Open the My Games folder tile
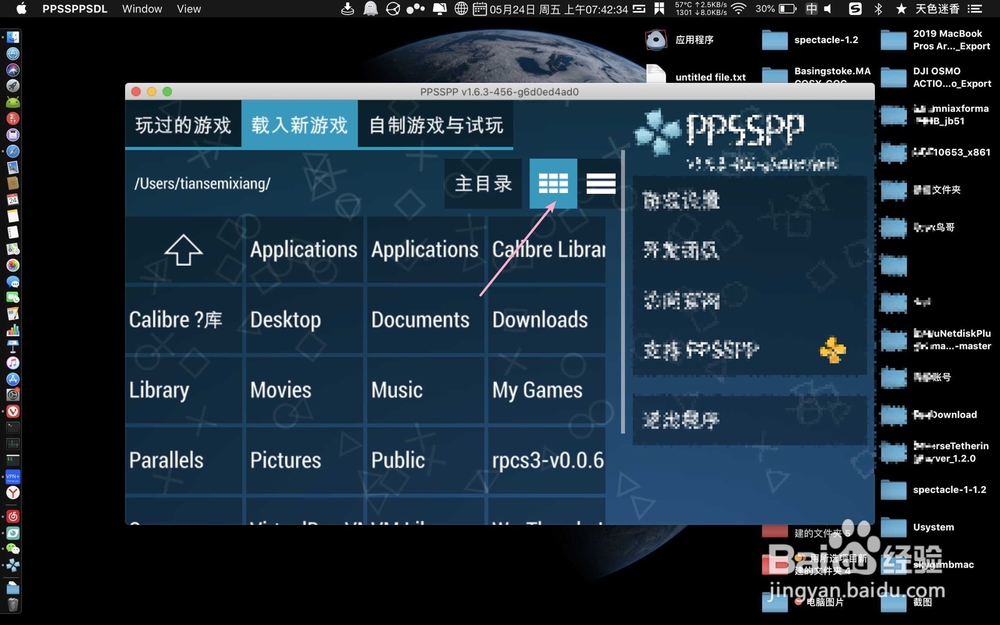Image resolution: width=1000 pixels, height=625 pixels. pos(547,390)
